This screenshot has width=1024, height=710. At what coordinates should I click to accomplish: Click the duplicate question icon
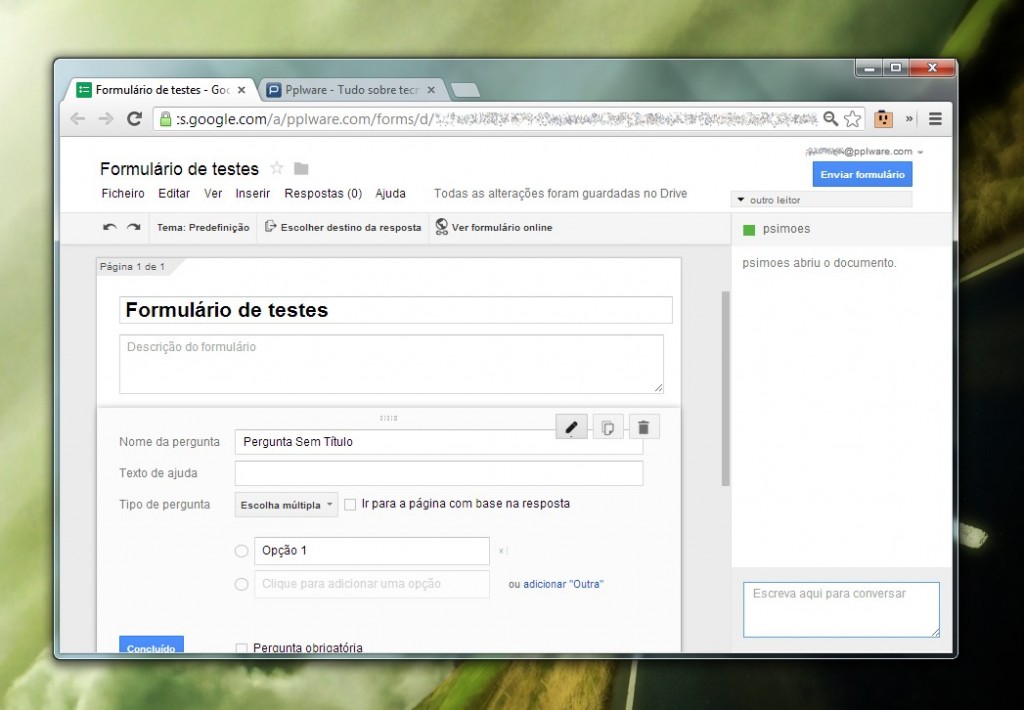608,426
